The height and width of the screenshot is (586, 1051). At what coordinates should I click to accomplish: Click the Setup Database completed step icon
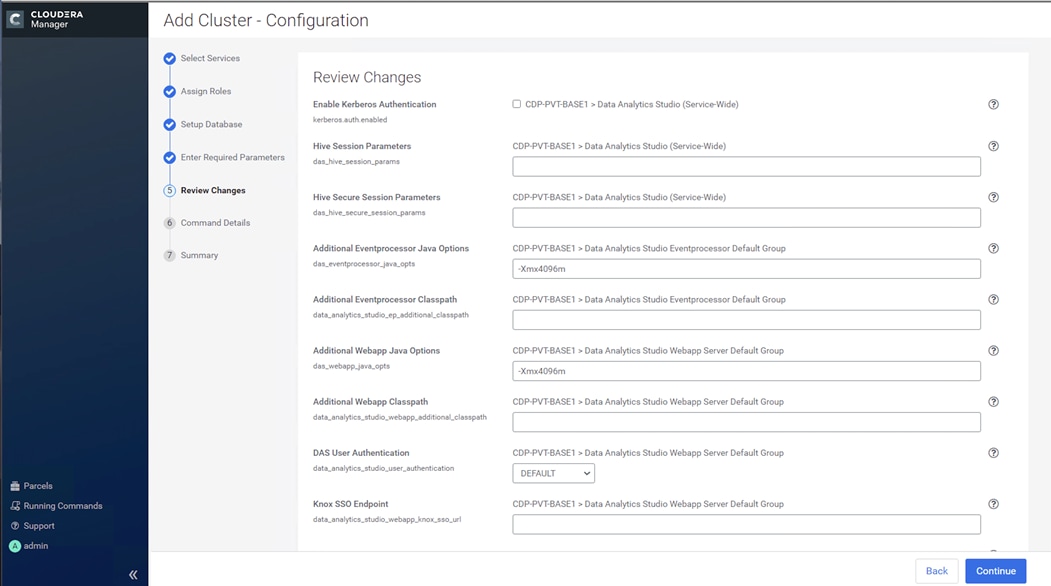170,124
